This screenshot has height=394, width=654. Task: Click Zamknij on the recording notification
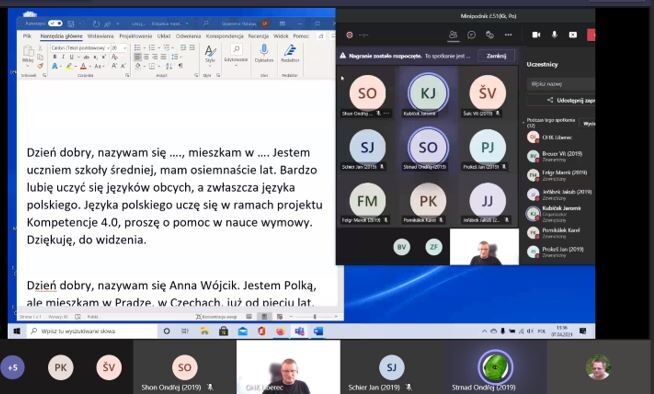click(x=496, y=56)
